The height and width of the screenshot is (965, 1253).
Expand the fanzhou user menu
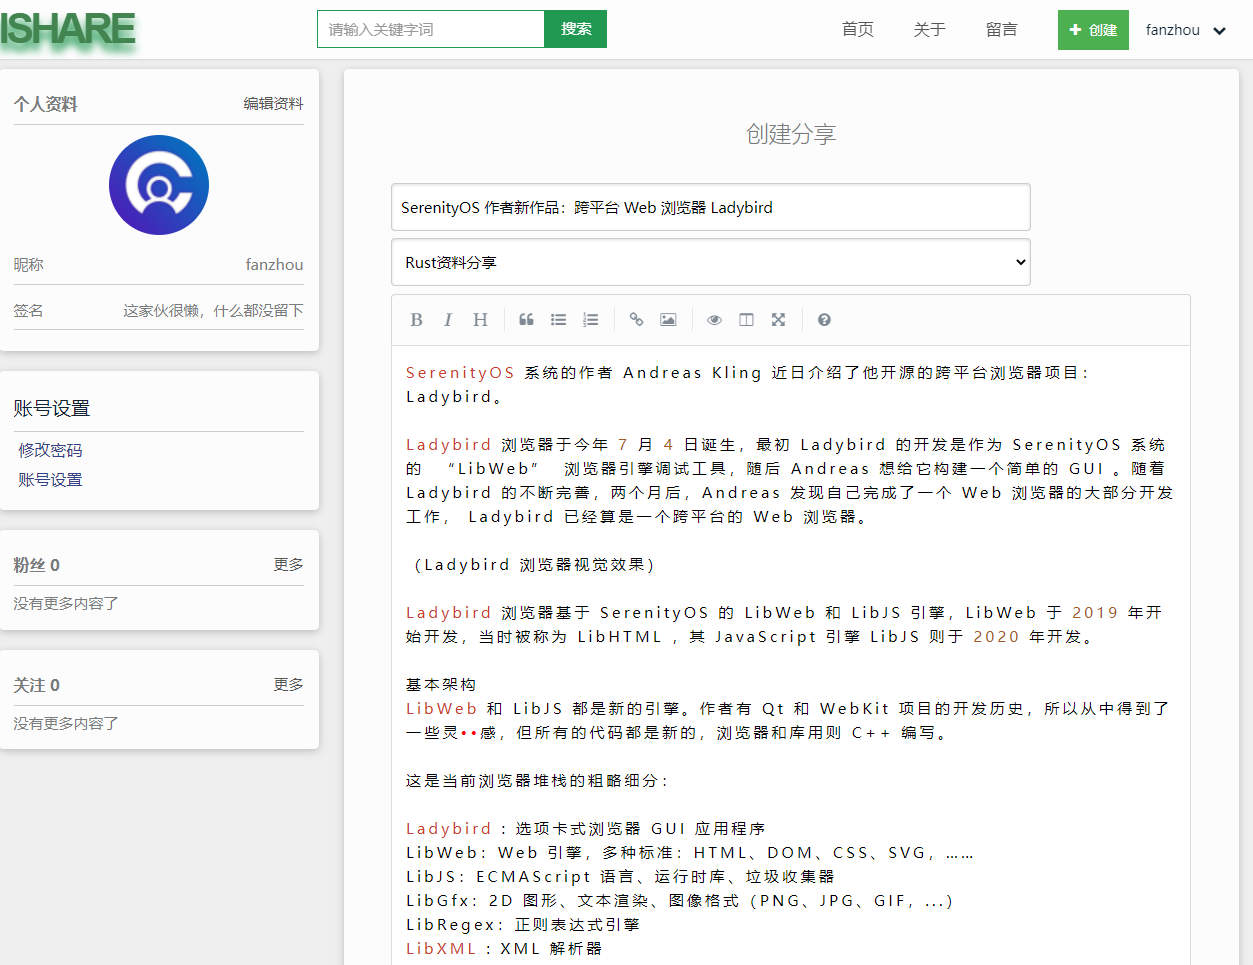click(x=1186, y=30)
